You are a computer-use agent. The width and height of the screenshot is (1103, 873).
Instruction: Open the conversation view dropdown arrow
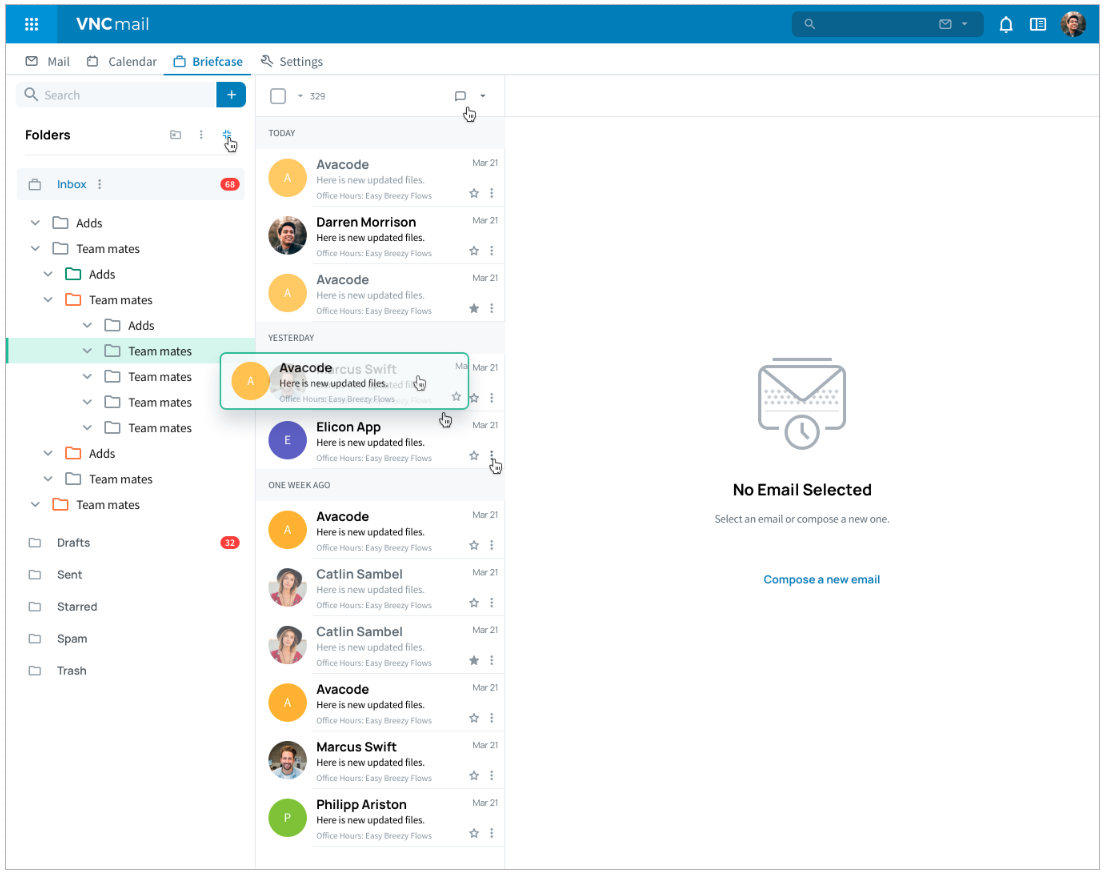pos(483,96)
